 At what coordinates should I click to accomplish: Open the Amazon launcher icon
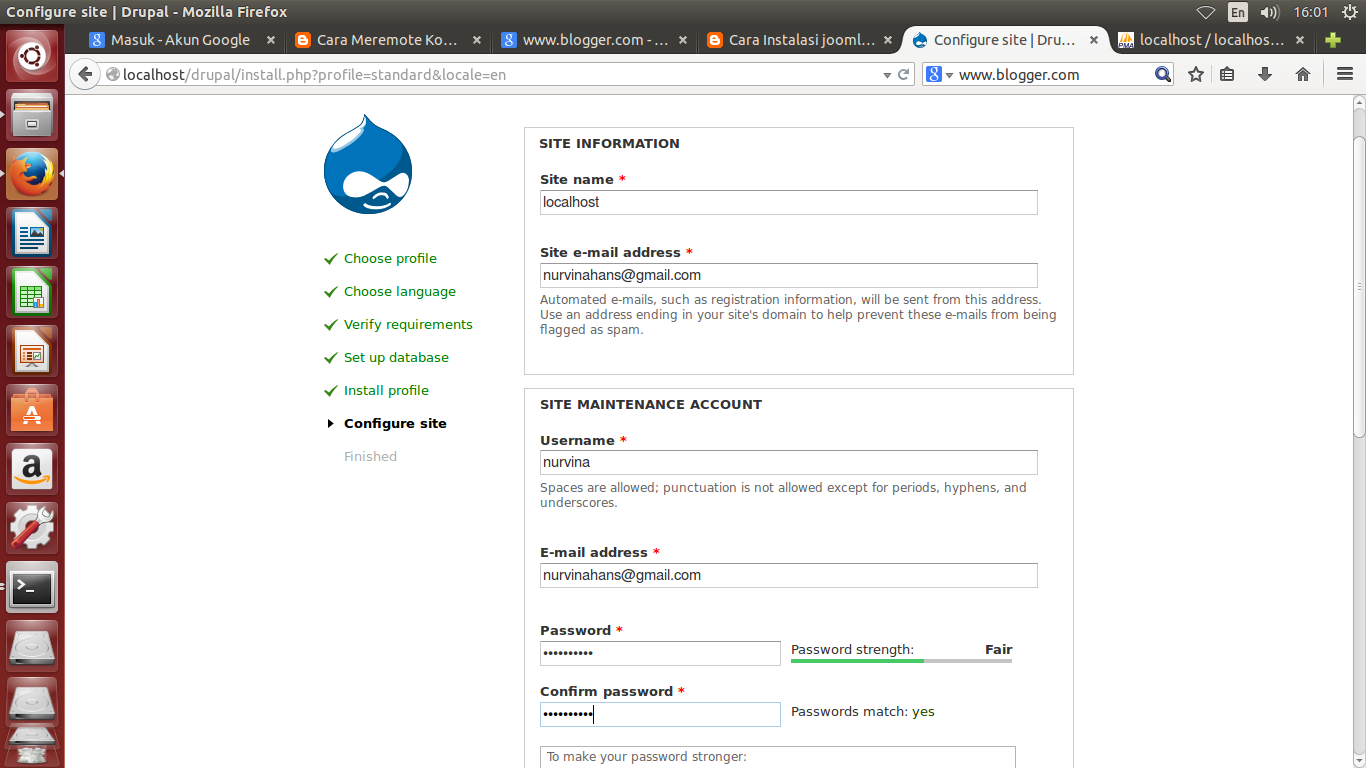click(x=32, y=469)
